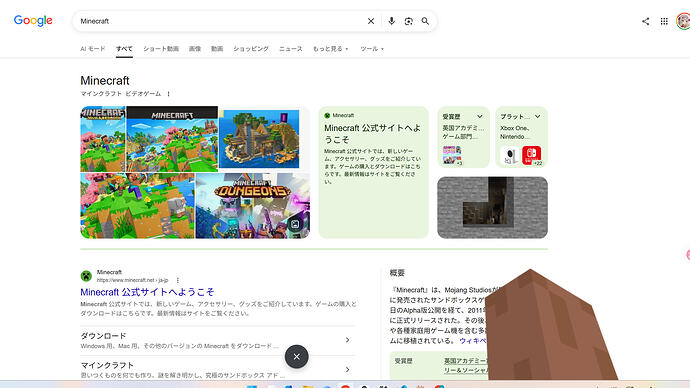Expand the 受賞歴 card chevron
690x388 pixels.
point(480,117)
